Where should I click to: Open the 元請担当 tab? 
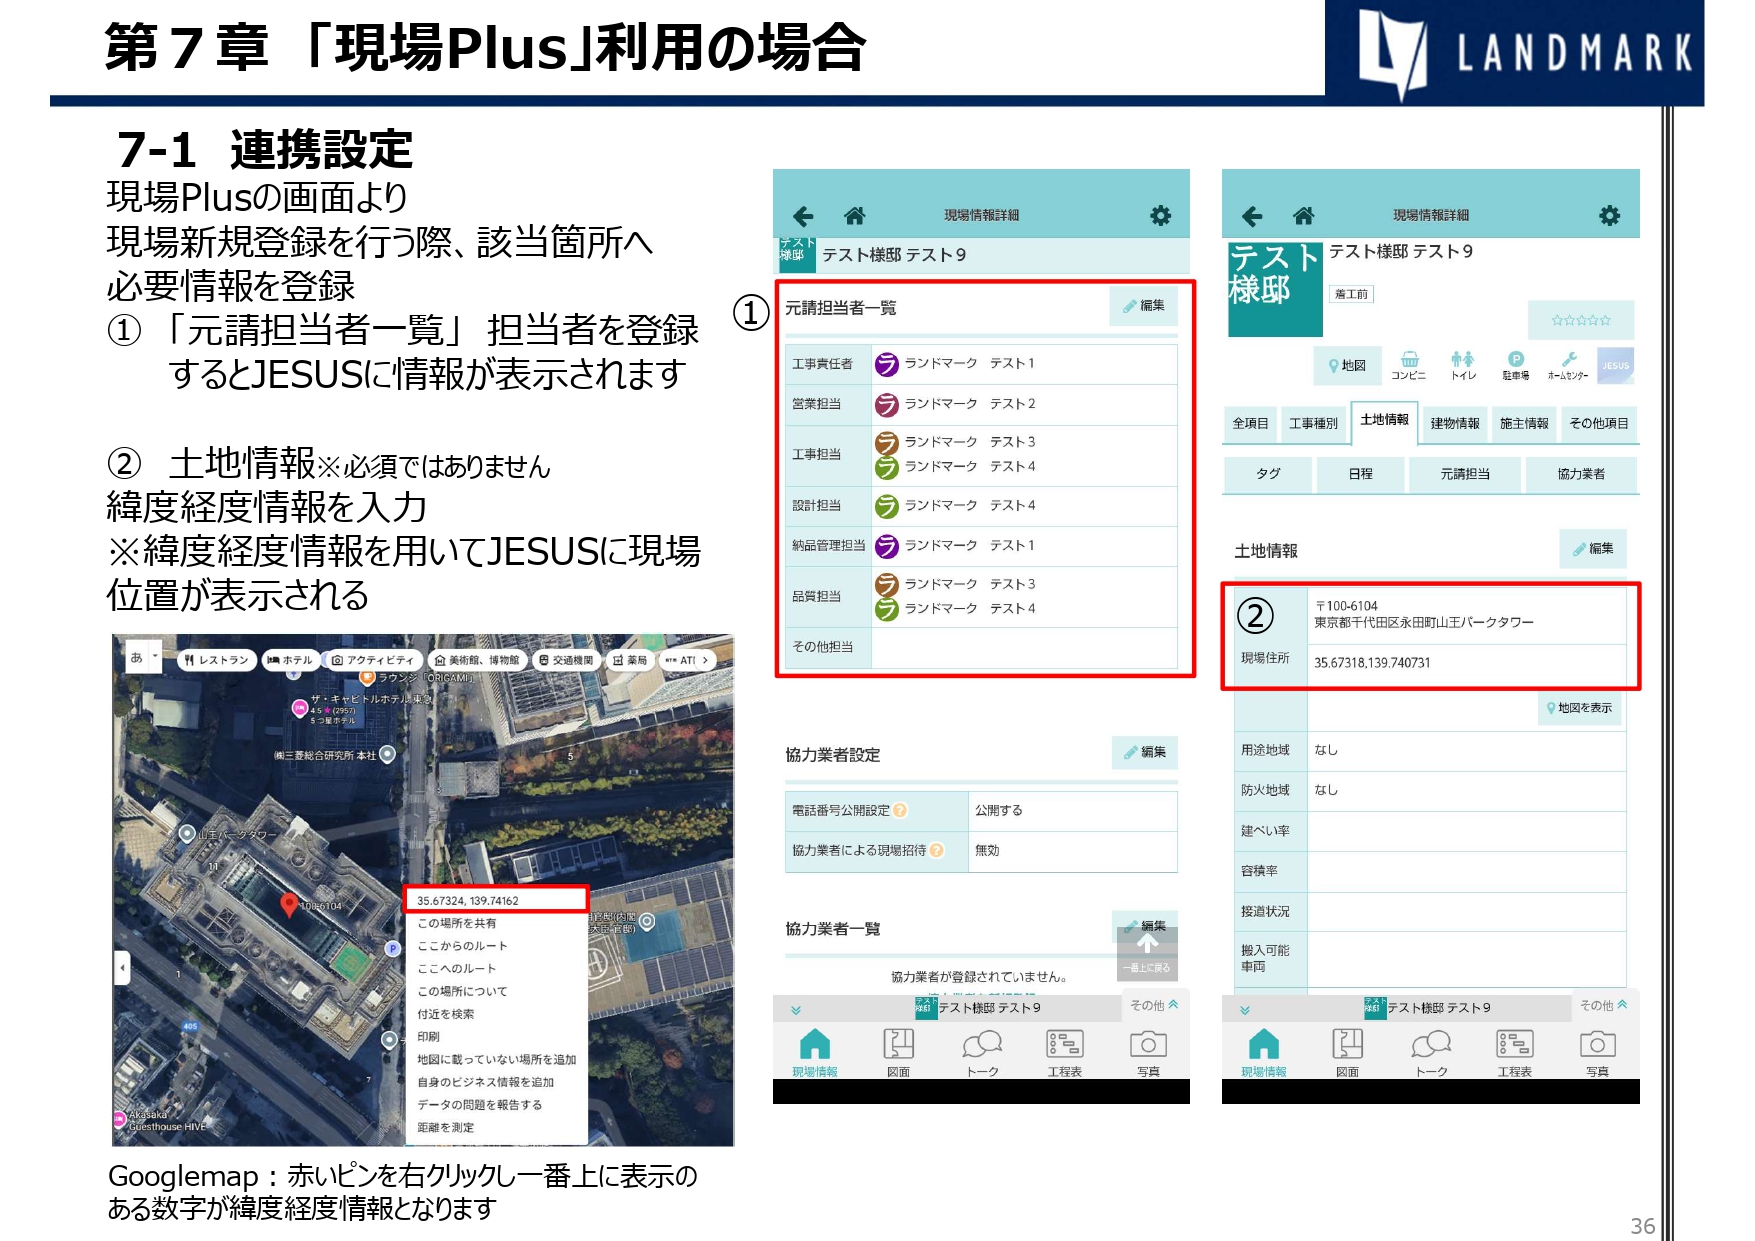tap(1465, 474)
